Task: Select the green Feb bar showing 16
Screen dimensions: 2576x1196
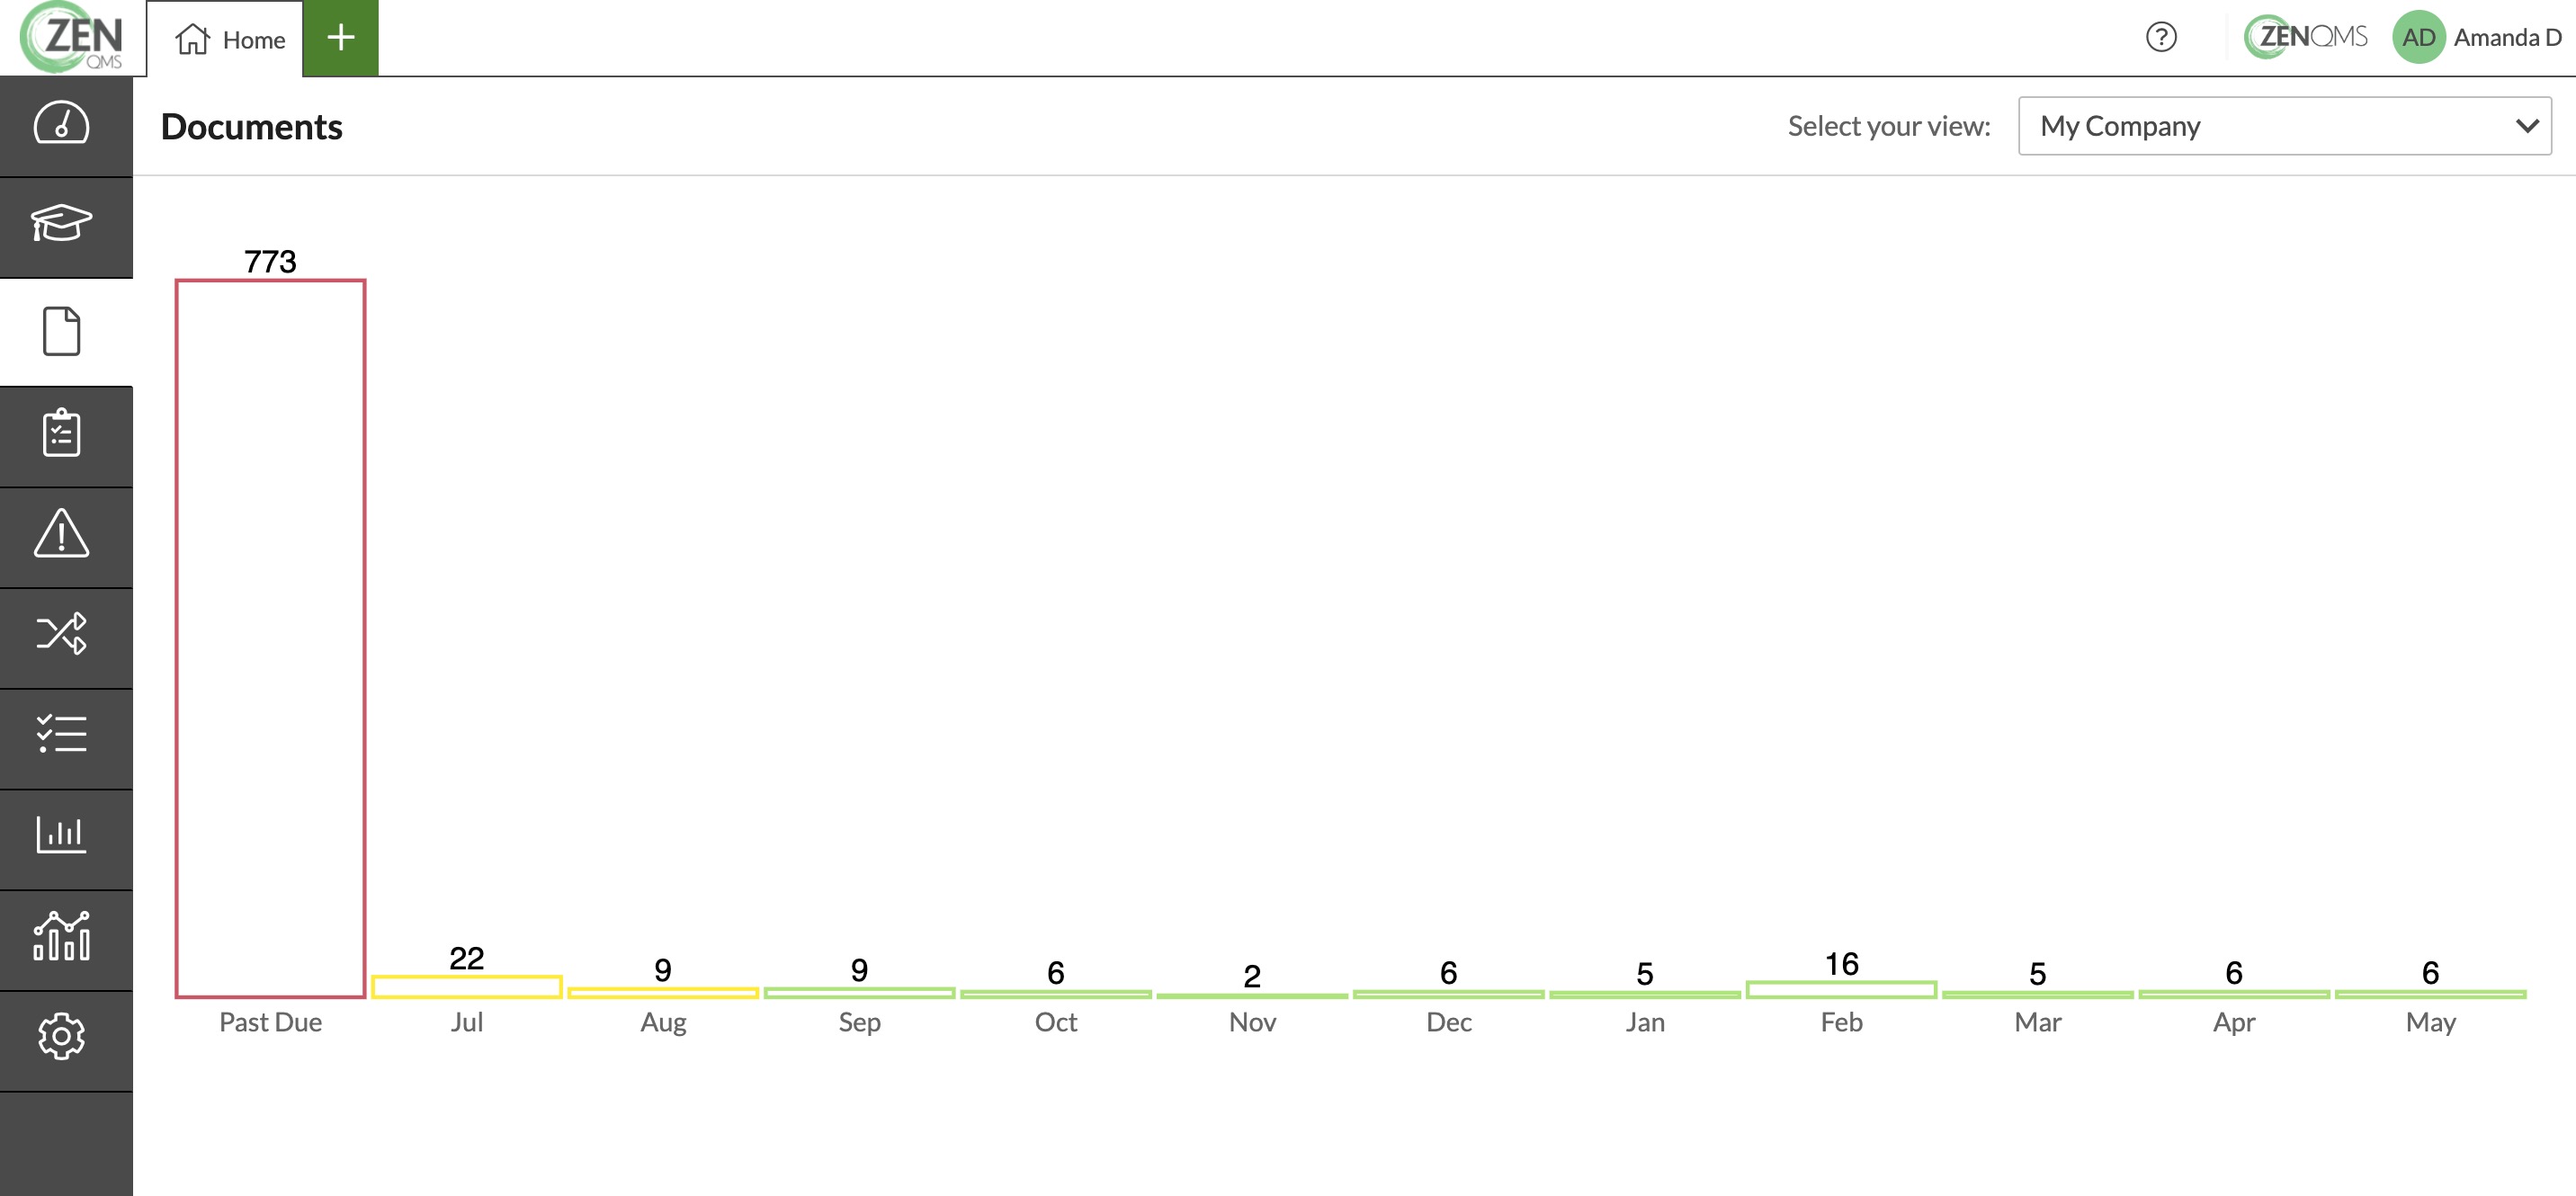Action: point(1841,990)
